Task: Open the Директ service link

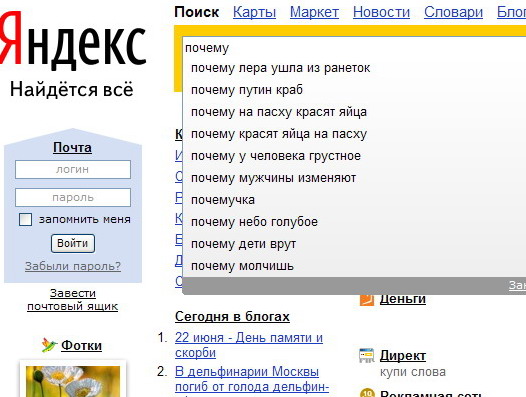Action: point(403,356)
